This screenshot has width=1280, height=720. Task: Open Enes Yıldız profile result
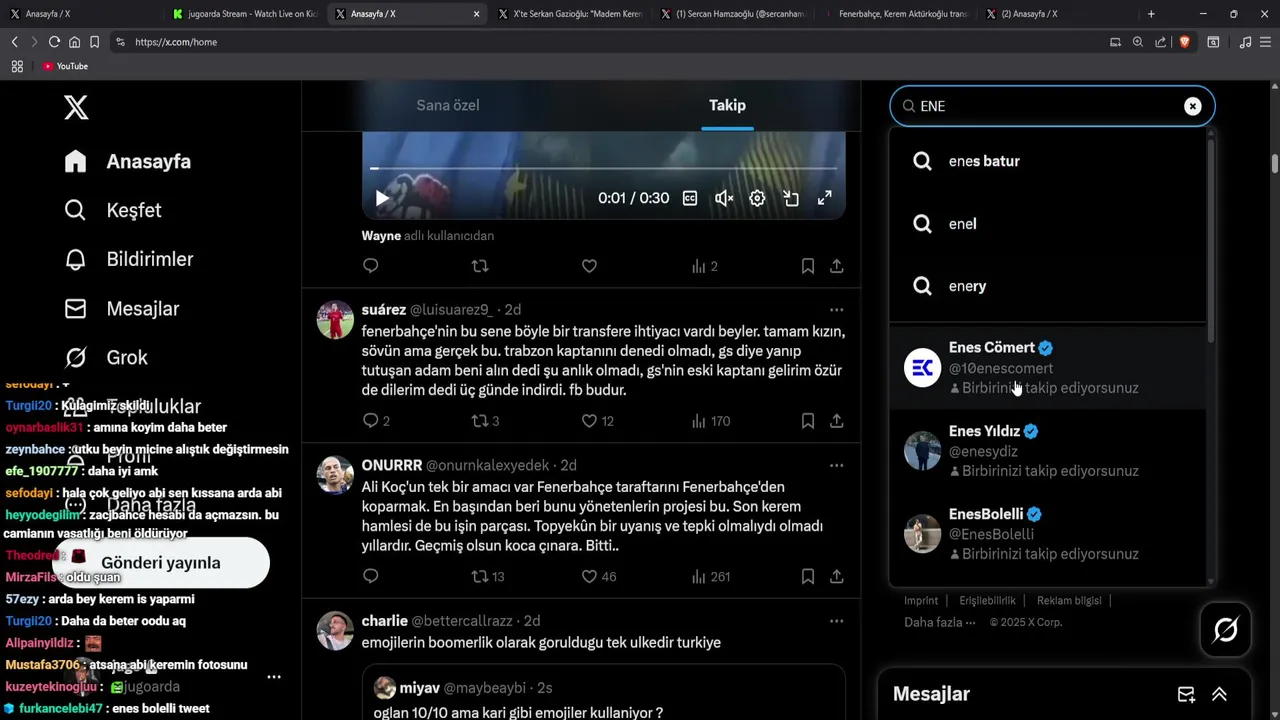click(x=1047, y=450)
